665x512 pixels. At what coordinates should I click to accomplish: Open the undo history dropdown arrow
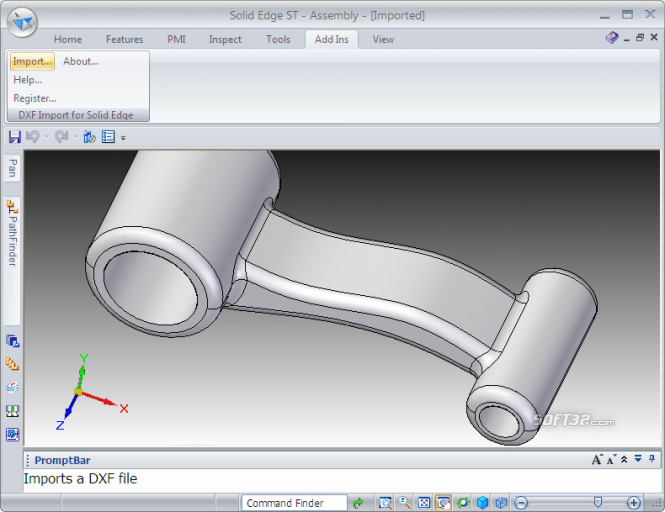click(46, 137)
